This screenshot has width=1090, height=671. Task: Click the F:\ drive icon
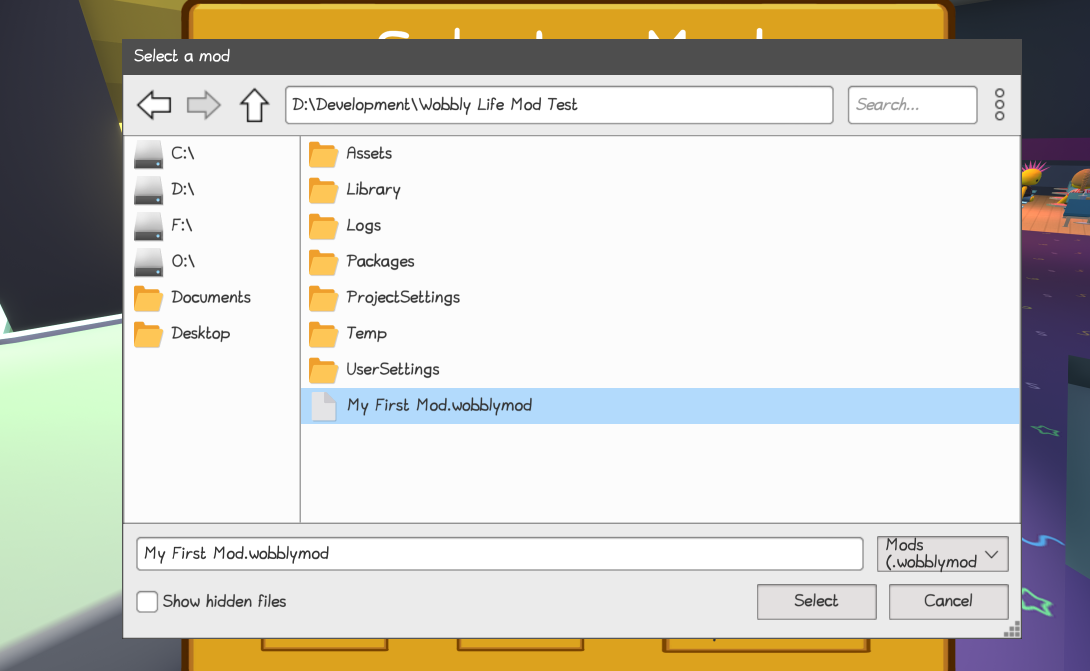[x=148, y=226]
